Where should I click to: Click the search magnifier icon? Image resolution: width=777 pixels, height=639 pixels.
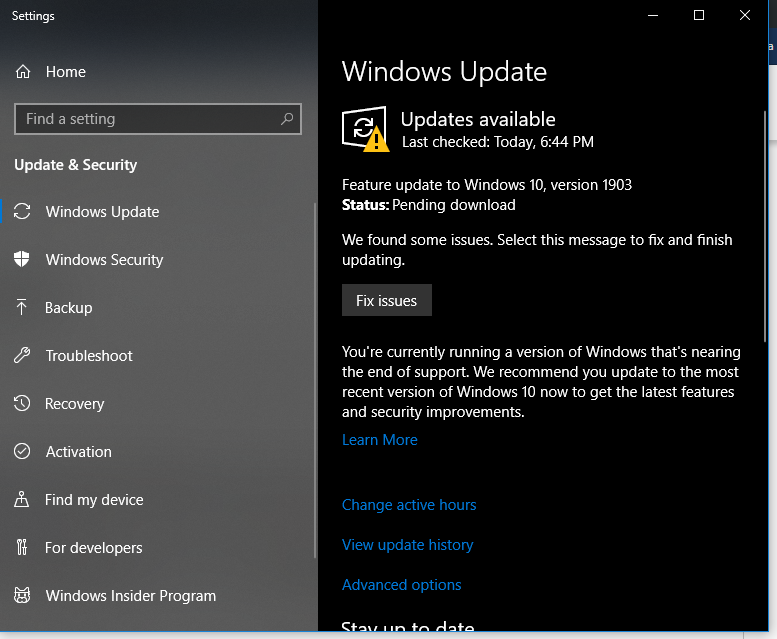click(x=287, y=119)
